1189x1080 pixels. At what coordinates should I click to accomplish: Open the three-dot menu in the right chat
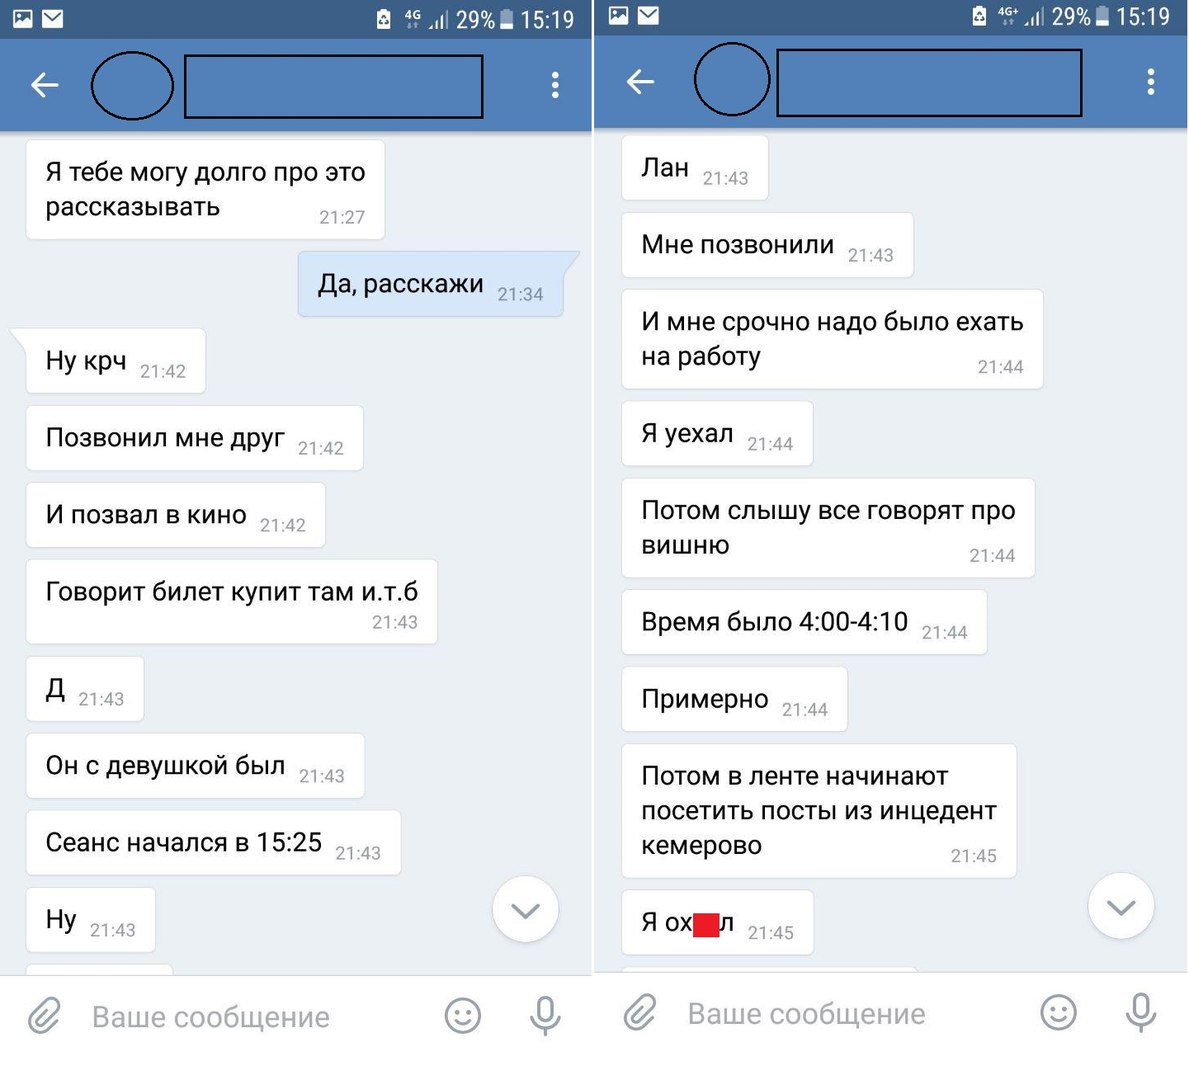1150,81
